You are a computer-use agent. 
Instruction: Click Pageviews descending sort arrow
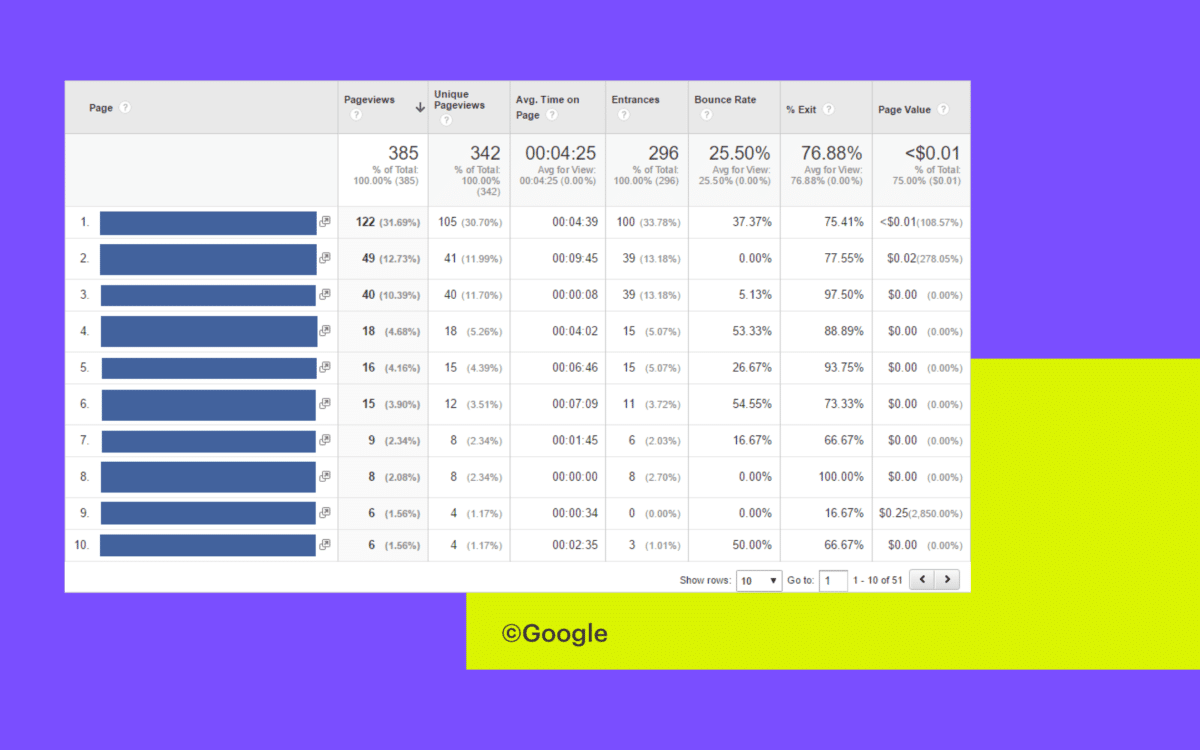420,107
